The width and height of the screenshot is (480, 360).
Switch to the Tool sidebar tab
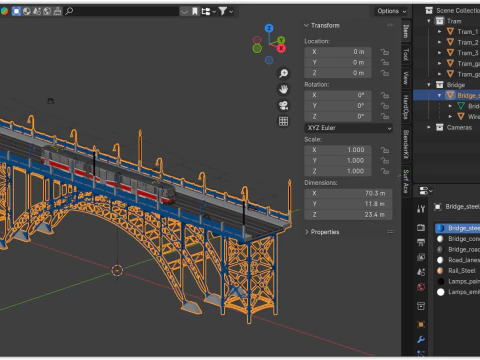coord(406,54)
